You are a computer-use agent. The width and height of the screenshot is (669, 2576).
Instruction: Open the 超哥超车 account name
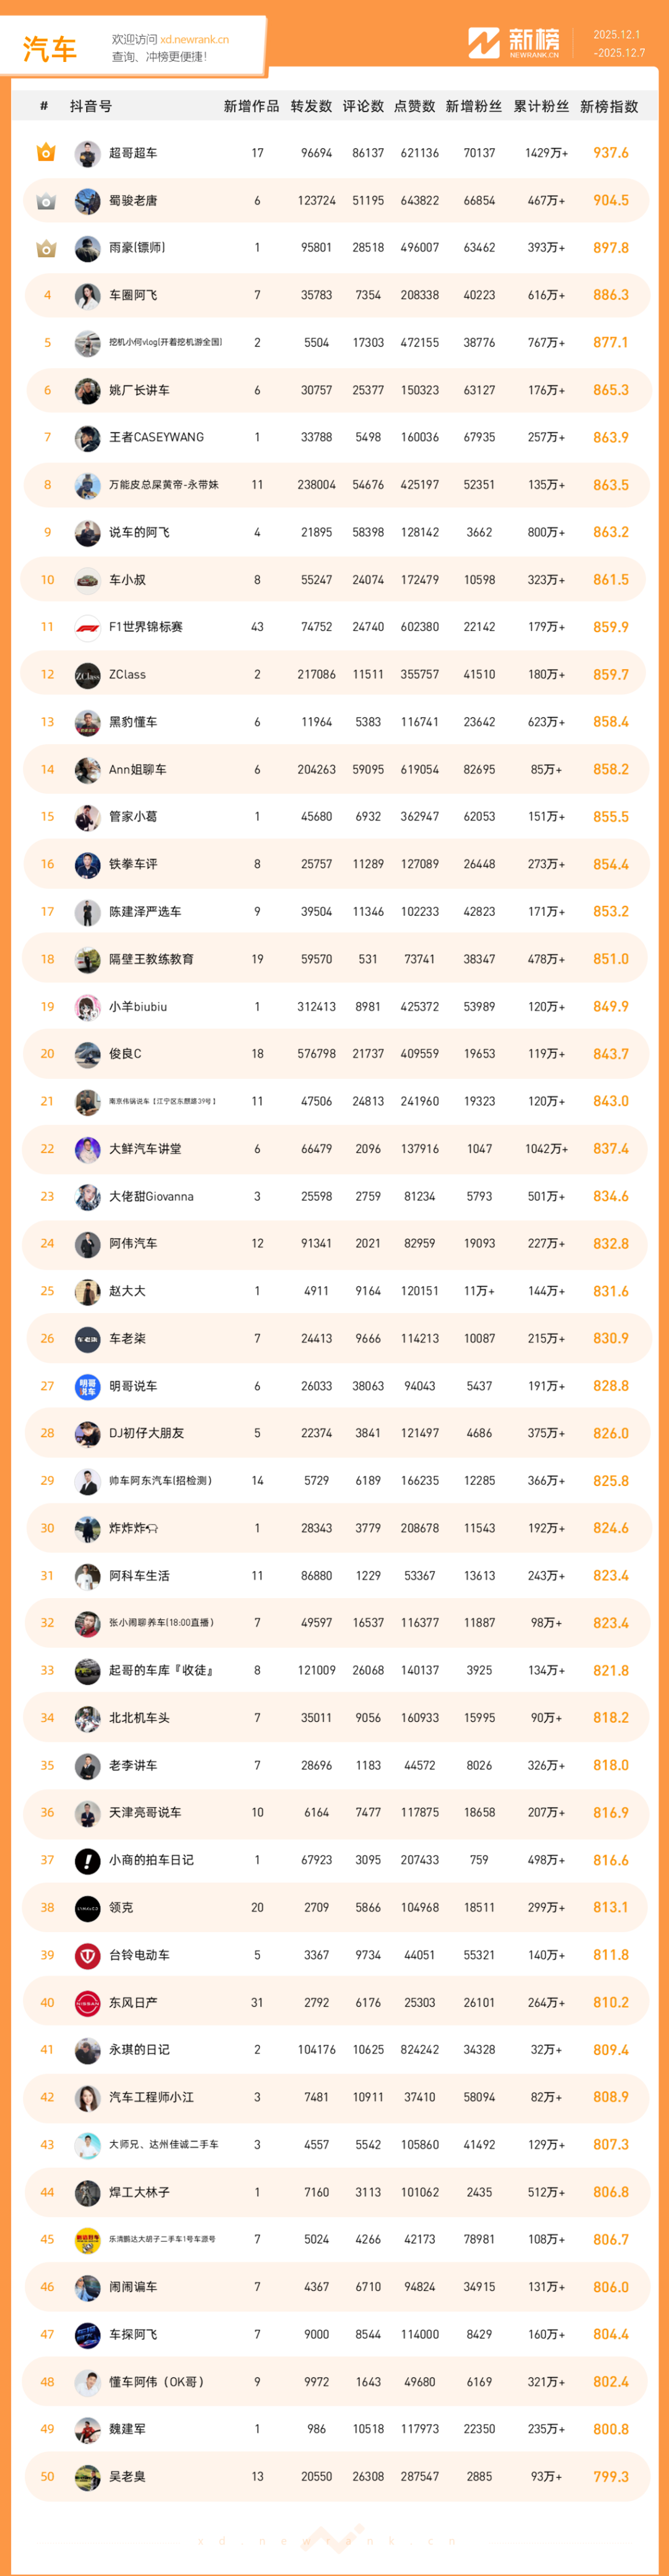pyautogui.click(x=133, y=153)
